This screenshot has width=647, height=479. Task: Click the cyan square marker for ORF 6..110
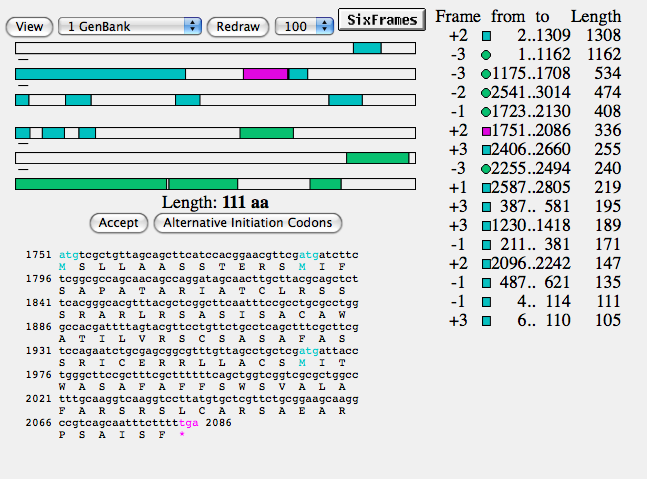pos(487,321)
